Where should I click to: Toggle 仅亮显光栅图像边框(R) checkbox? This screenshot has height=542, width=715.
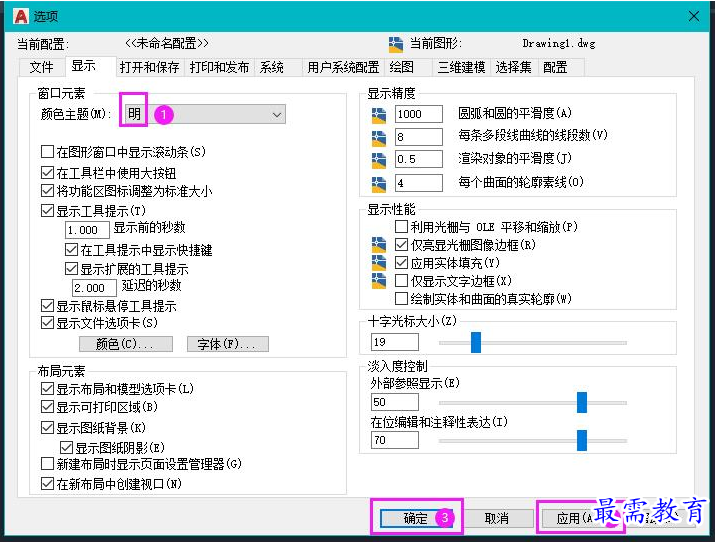(x=401, y=245)
